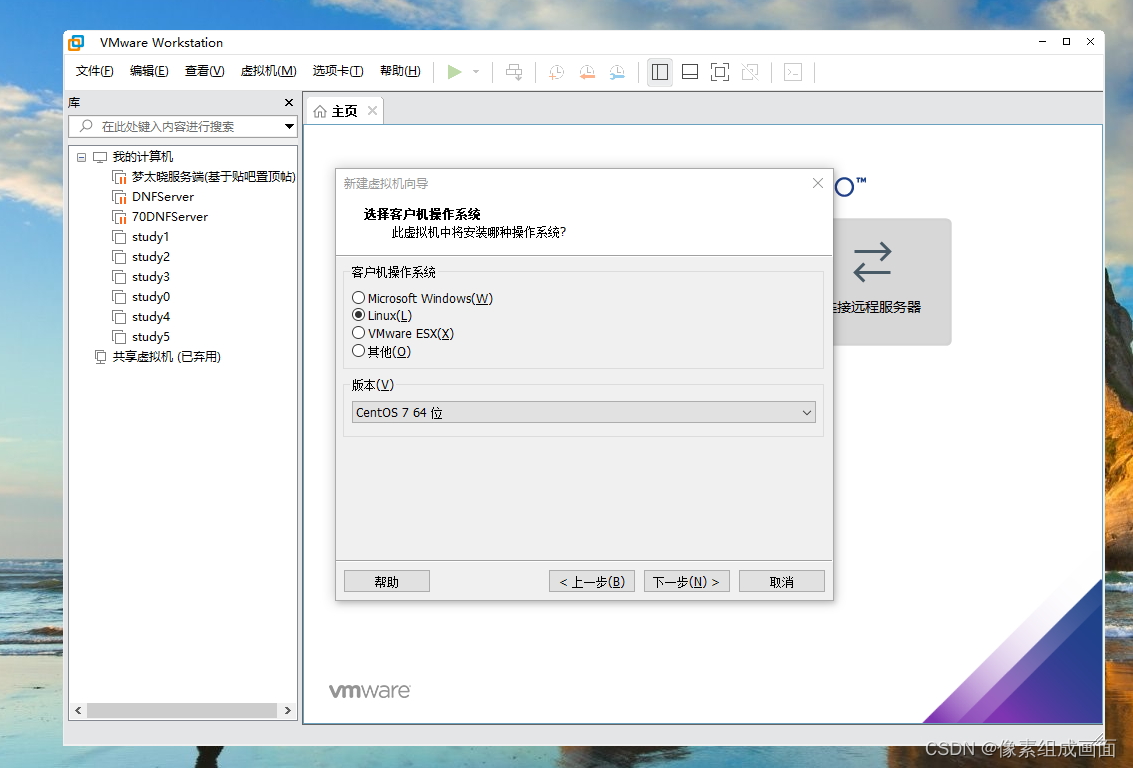1133x768 pixels.
Task: Close the library panel with X
Action: click(x=289, y=103)
